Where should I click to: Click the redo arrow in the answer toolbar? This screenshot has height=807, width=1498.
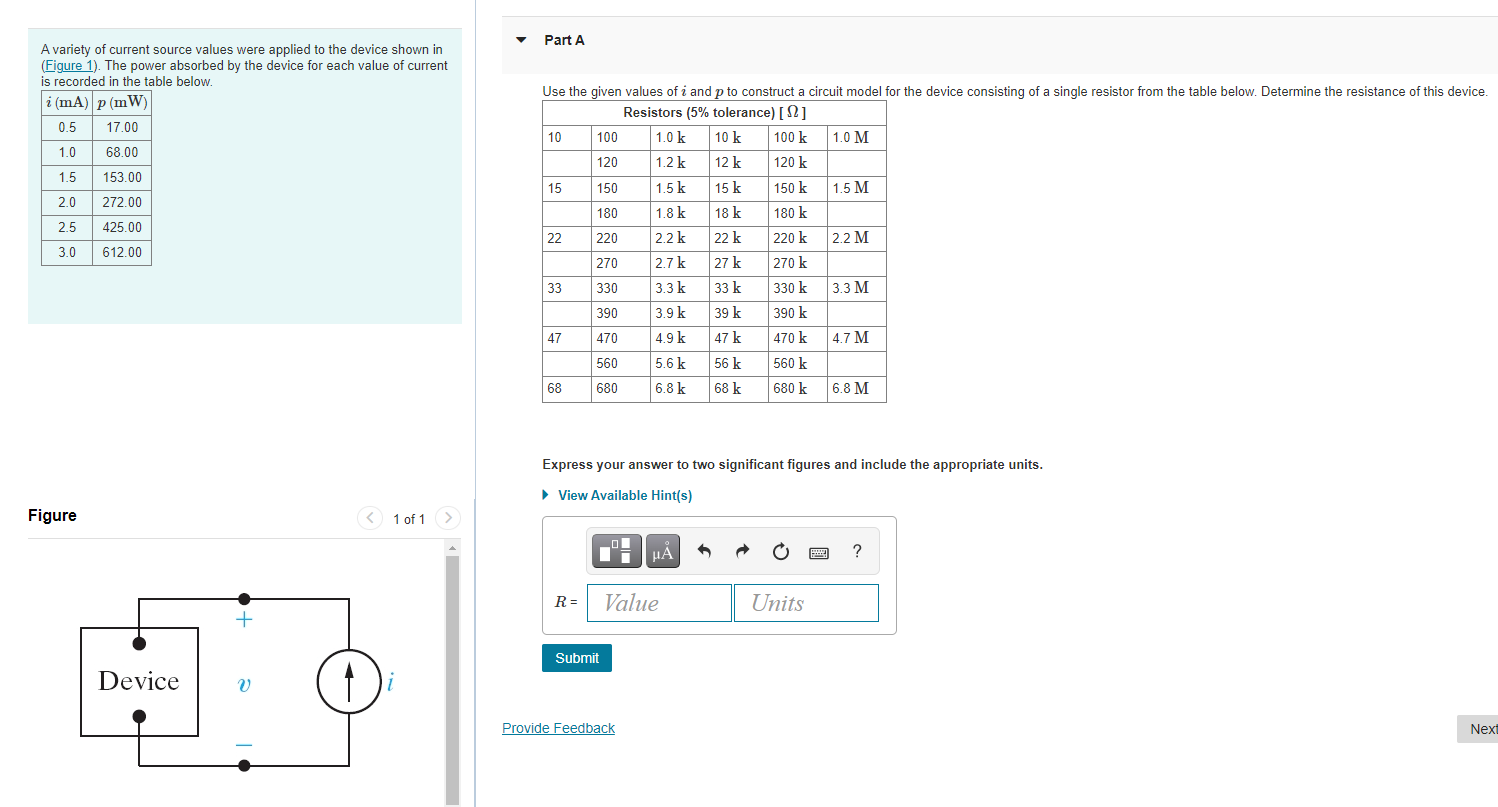[x=742, y=551]
